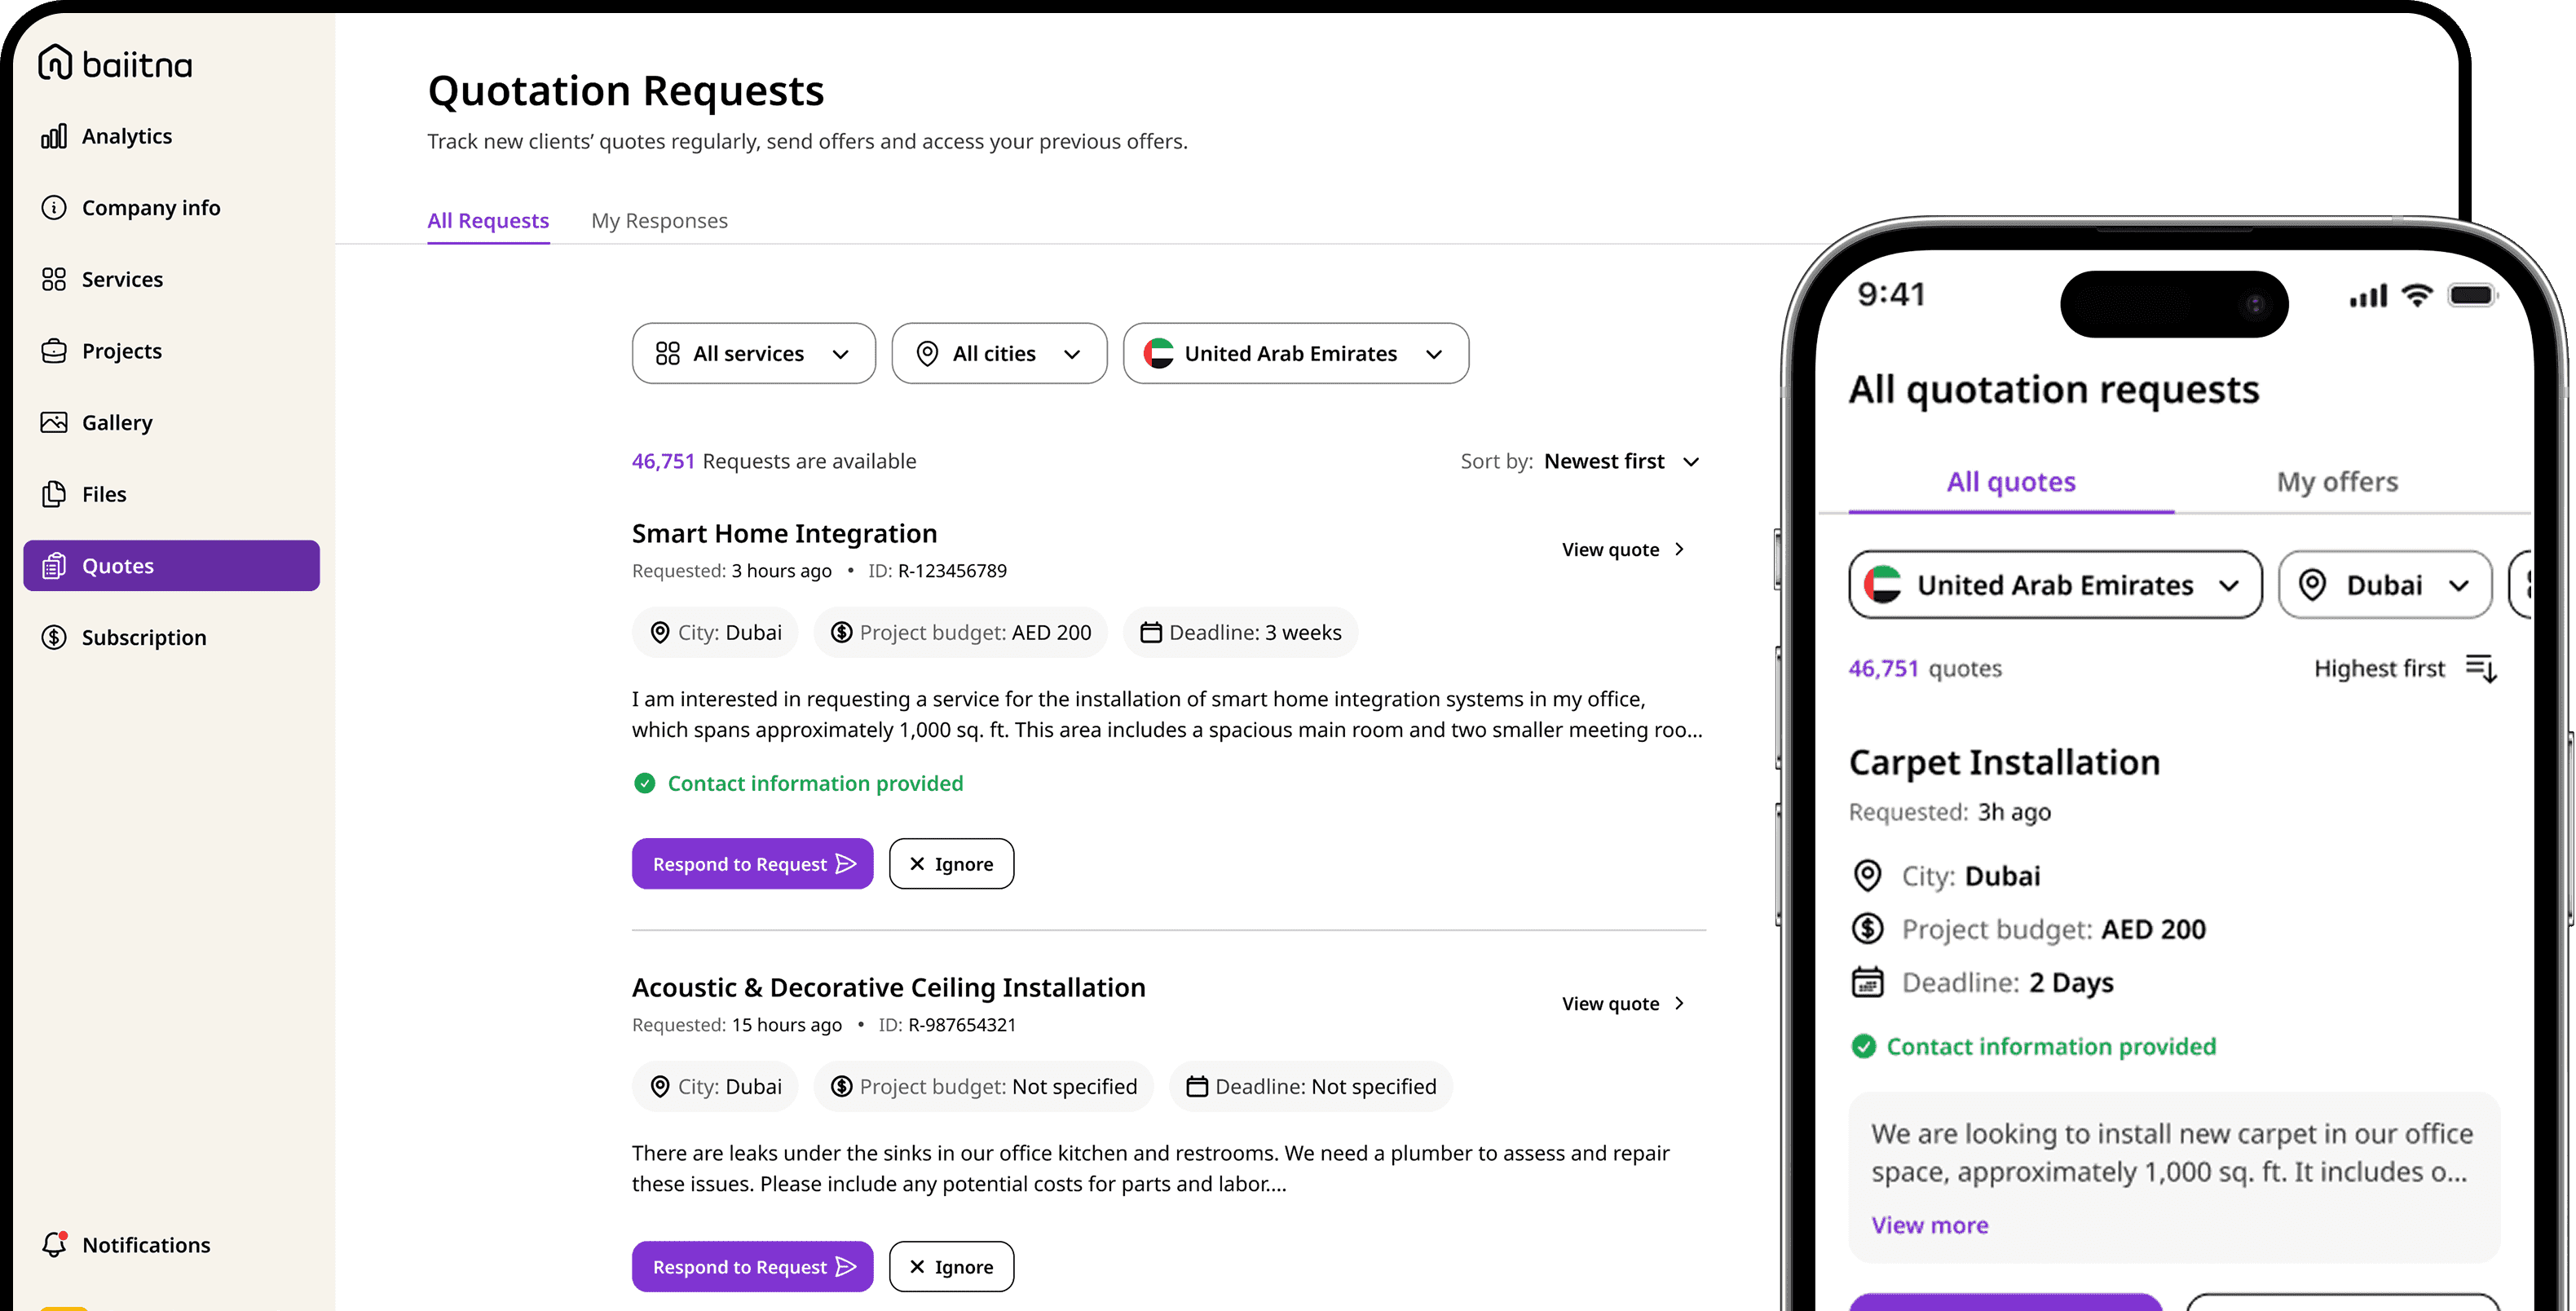Screen dimensions: 2576x1311
Task: Open Analytics from the sidebar
Action: [x=107, y=136]
